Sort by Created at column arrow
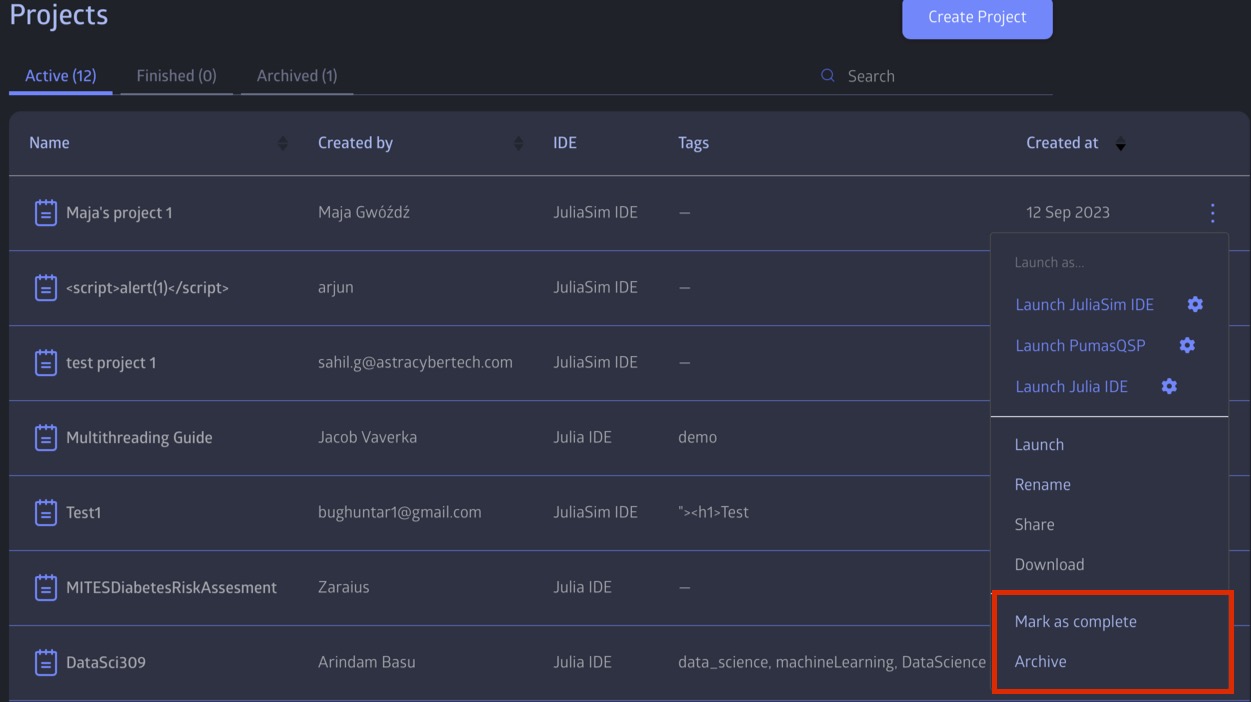Screen dimensions: 1251x702 tap(1120, 144)
